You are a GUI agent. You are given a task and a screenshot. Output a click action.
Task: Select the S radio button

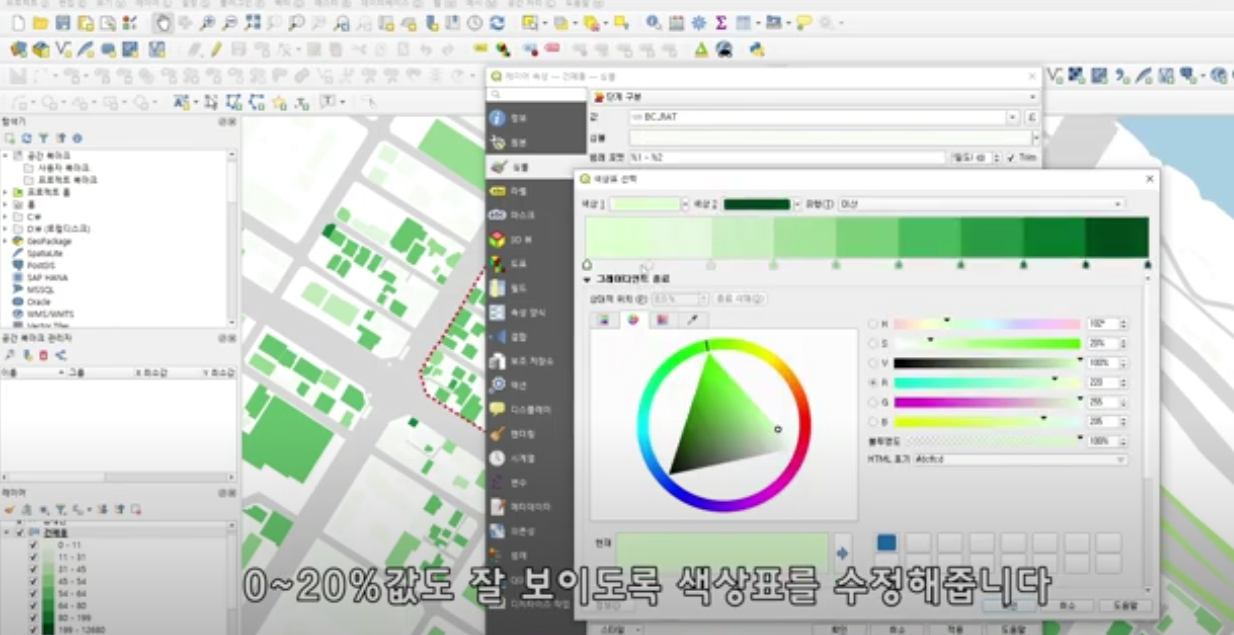pos(873,344)
